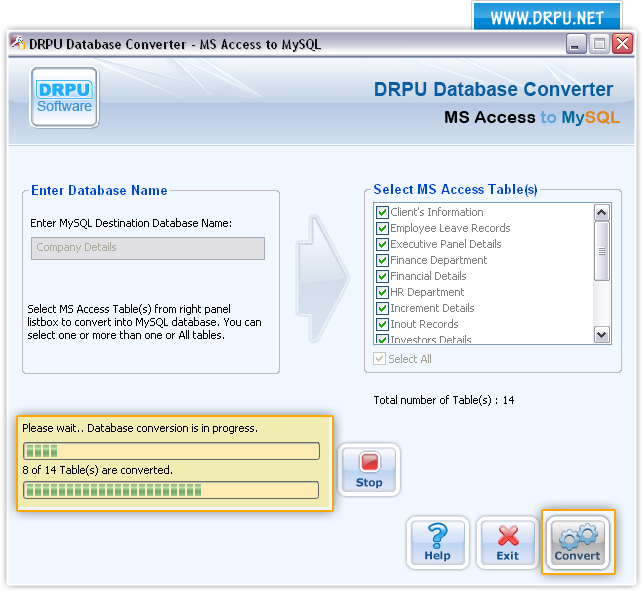The width and height of the screenshot is (643, 592).
Task: Toggle Financial Details checkbox
Action: (382, 276)
